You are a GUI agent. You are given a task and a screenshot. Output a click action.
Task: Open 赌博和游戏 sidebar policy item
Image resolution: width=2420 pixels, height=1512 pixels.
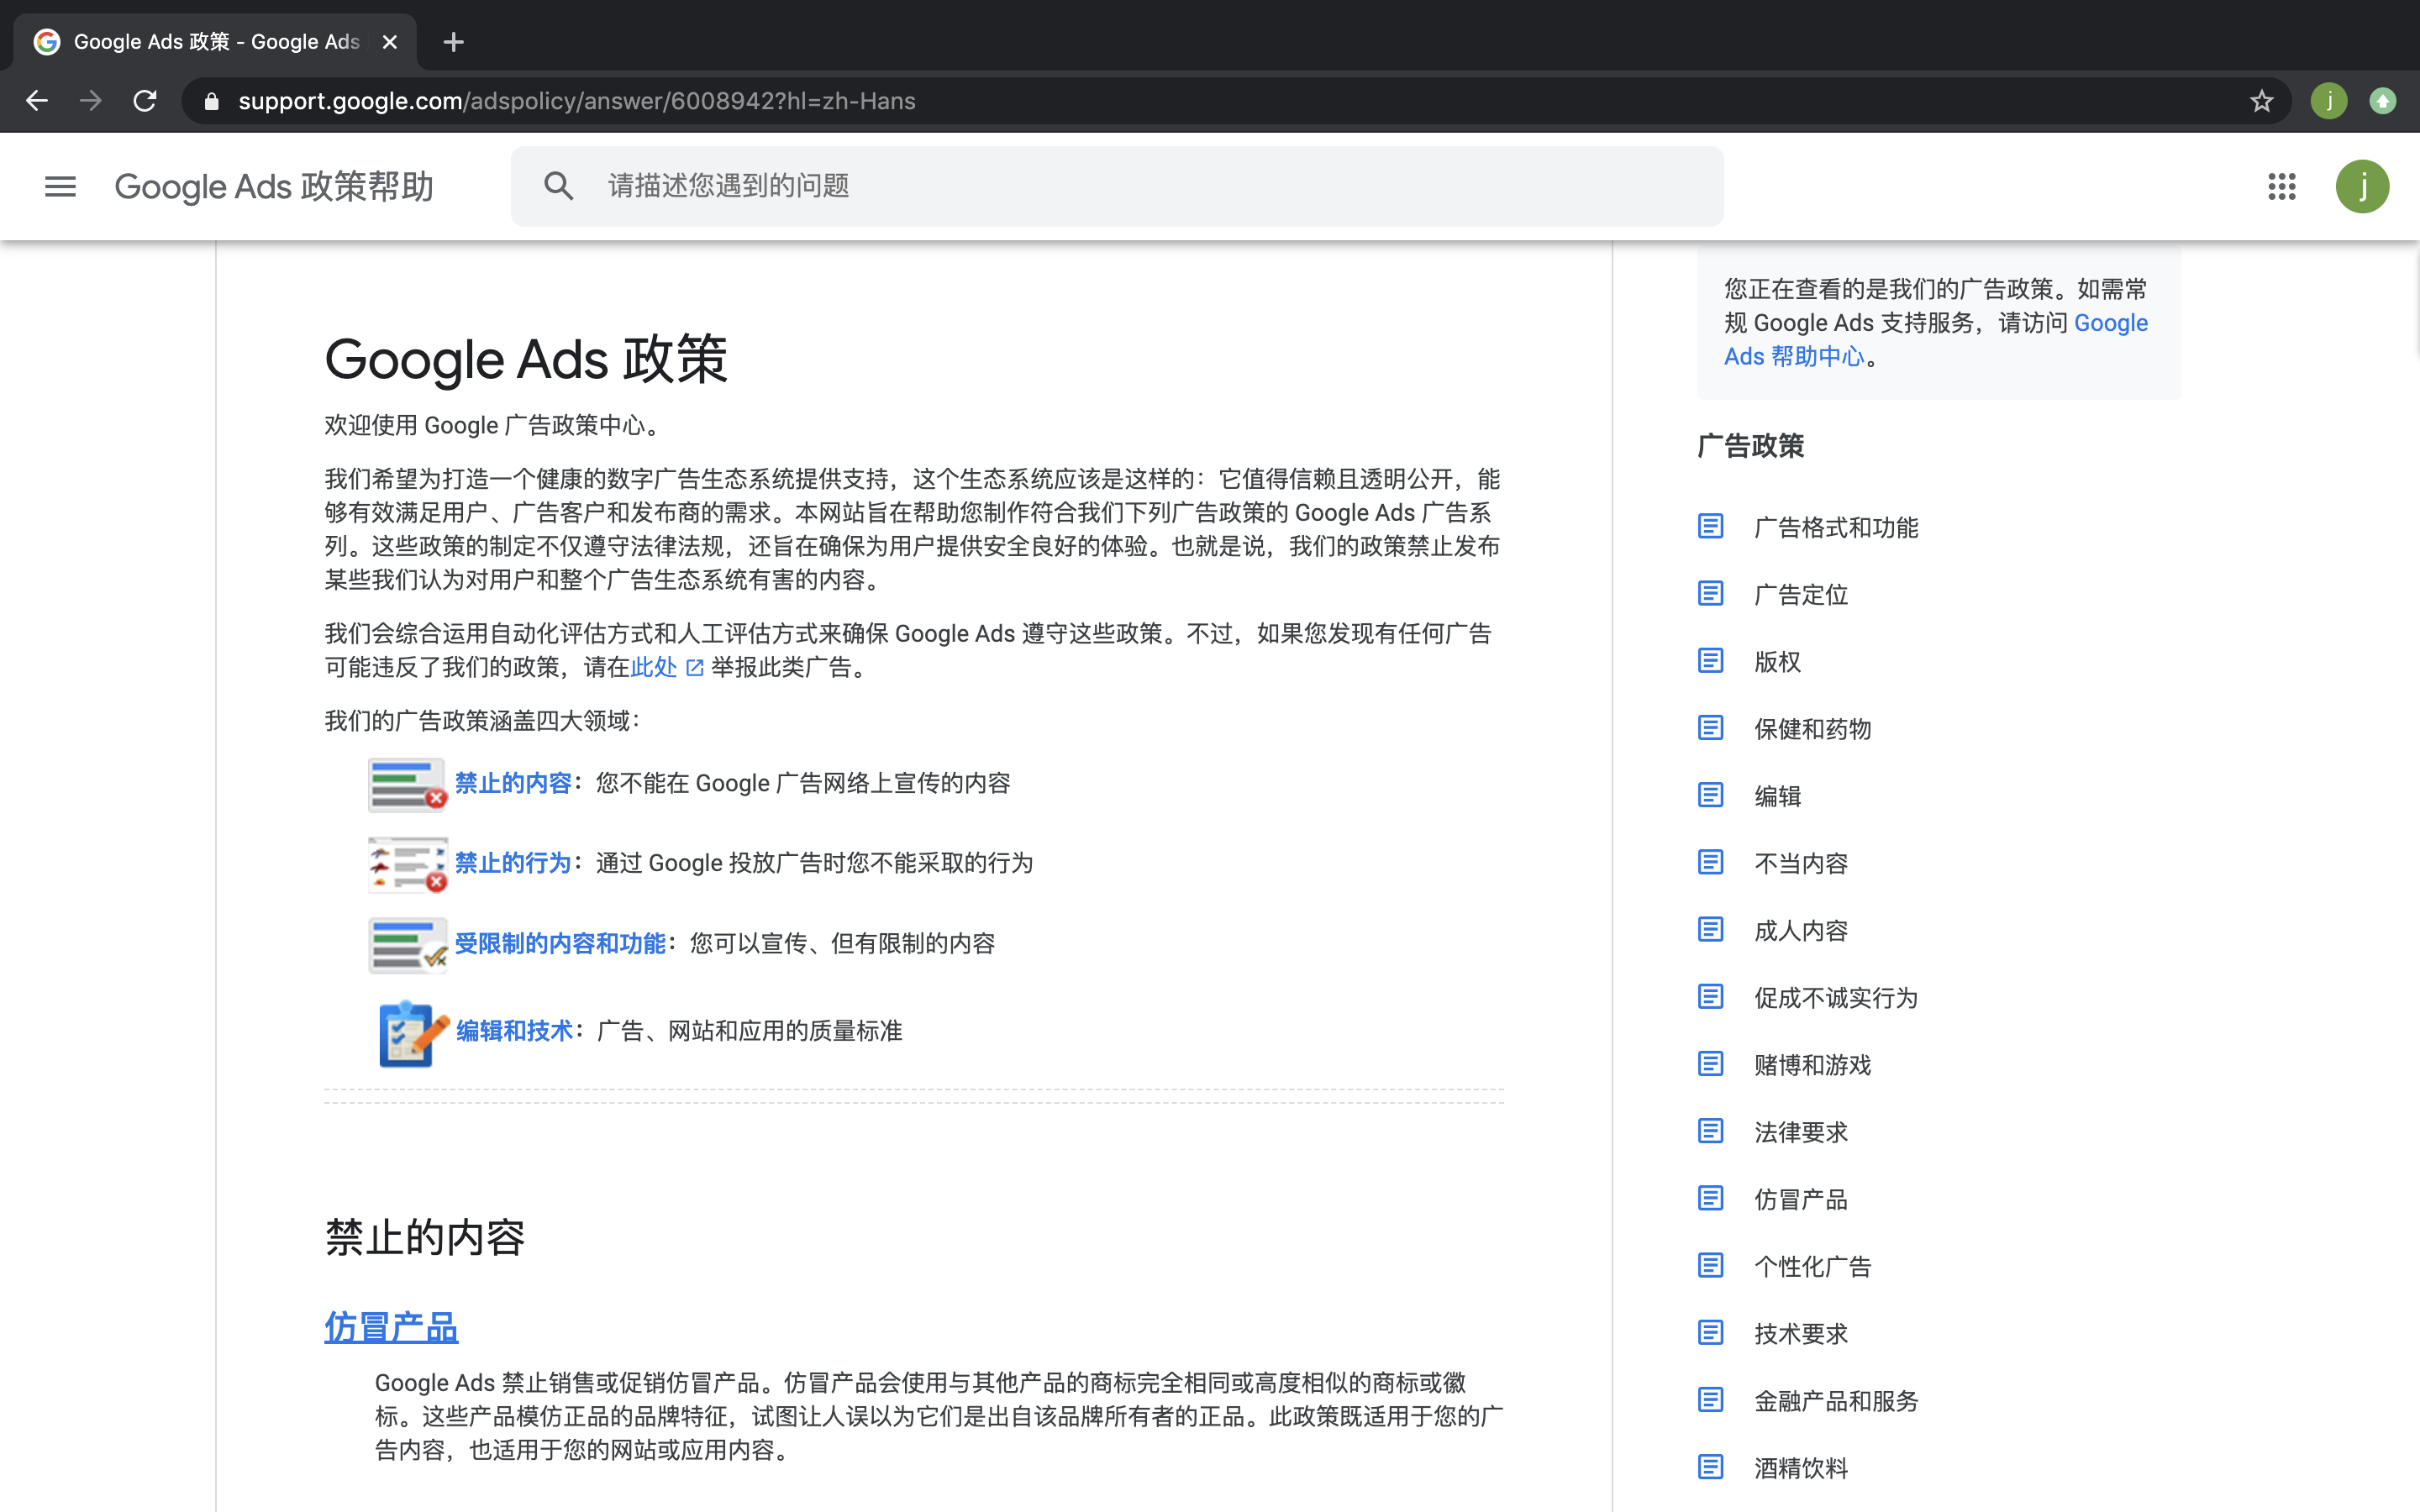[x=1812, y=1065]
